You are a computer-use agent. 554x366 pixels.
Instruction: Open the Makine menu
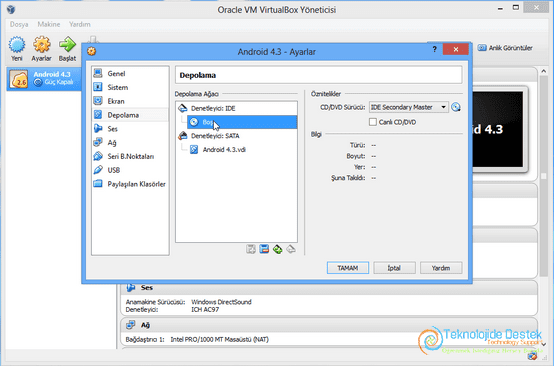(x=49, y=24)
